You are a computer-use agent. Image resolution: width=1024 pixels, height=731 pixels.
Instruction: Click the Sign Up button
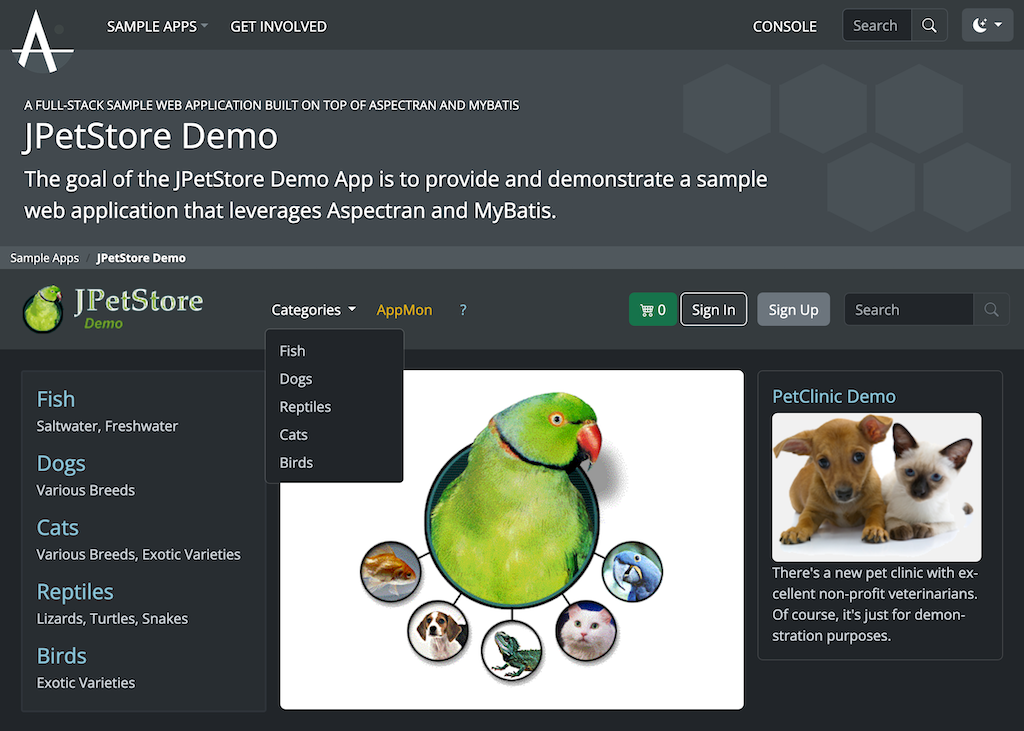[793, 309]
